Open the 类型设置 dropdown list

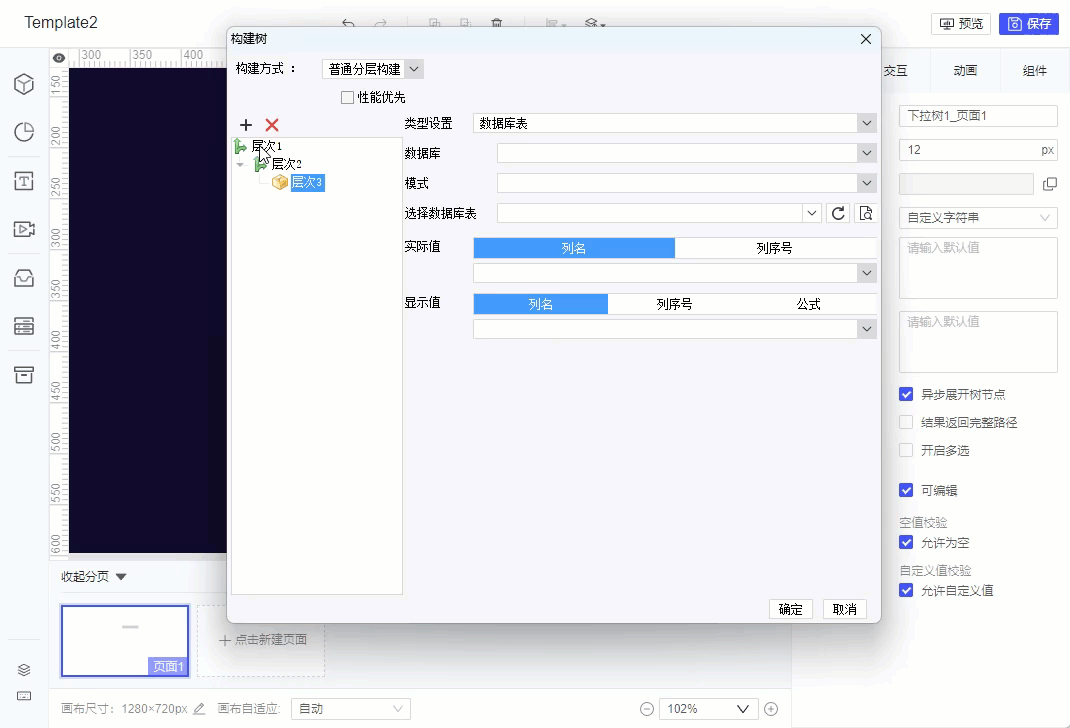click(x=675, y=123)
